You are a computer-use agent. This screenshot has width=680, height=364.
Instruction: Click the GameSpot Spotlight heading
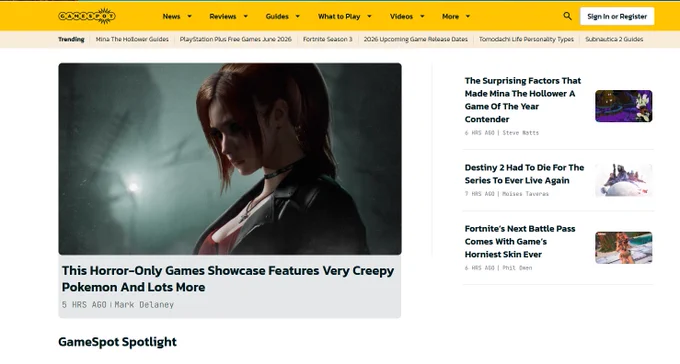click(118, 342)
